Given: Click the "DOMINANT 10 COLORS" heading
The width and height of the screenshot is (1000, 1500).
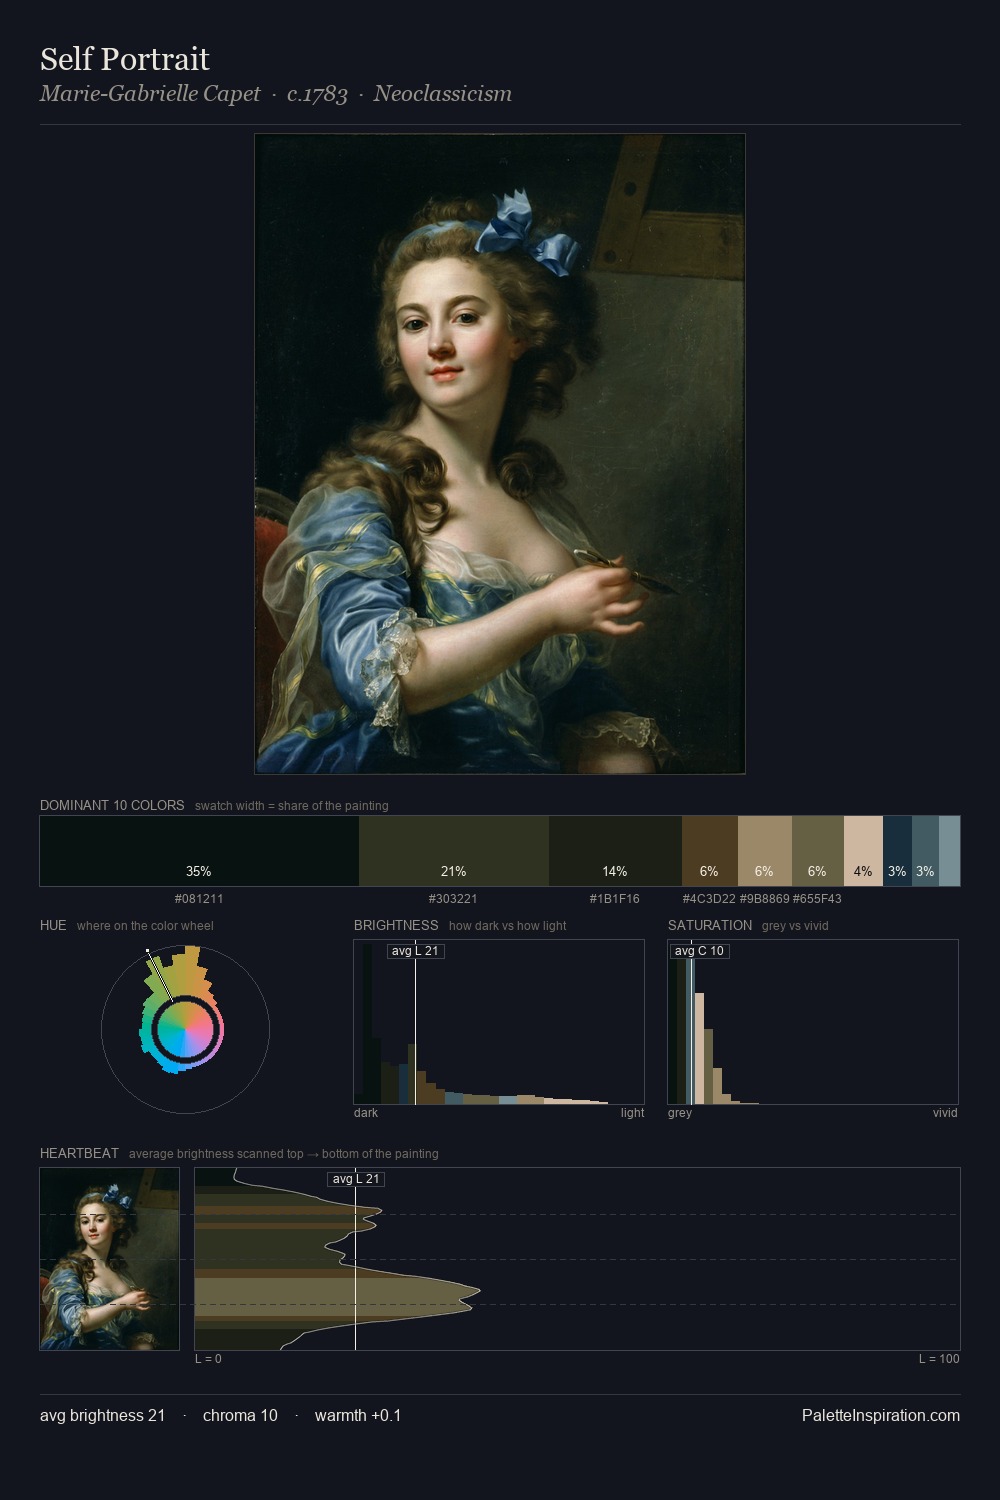Looking at the screenshot, I should 112,805.
